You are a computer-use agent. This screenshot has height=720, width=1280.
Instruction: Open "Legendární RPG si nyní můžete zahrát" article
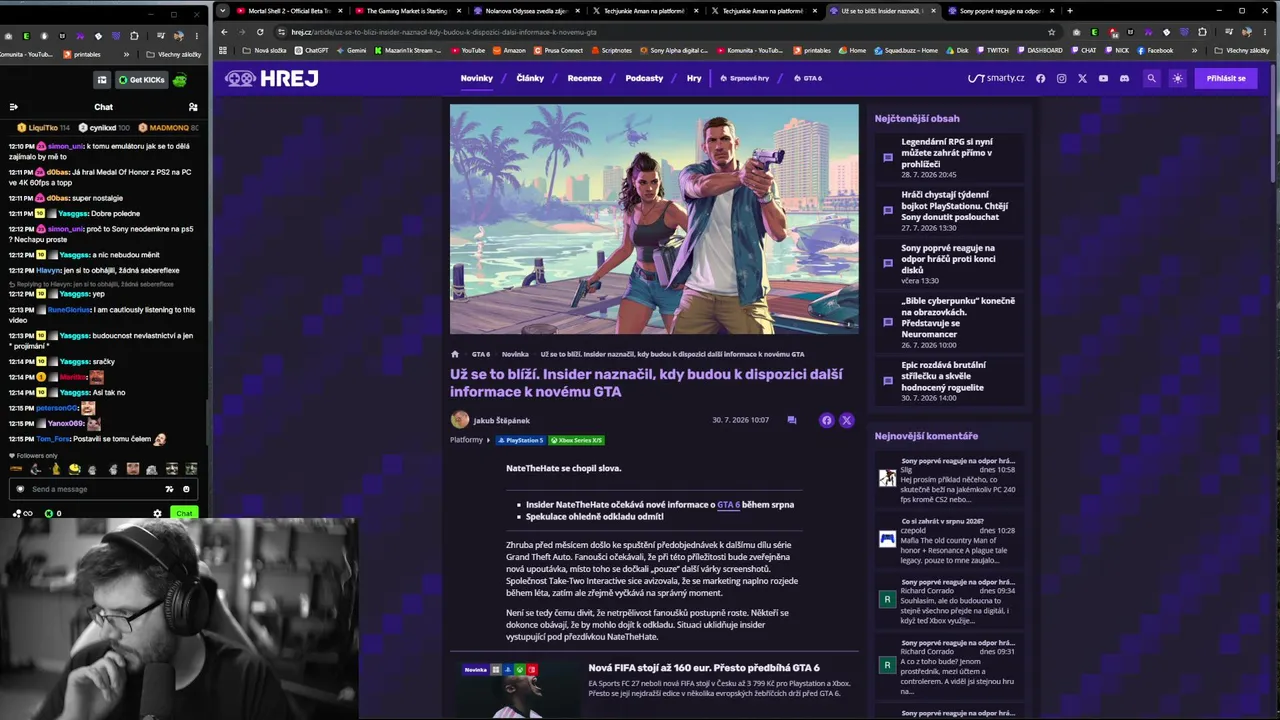[x=947, y=153]
